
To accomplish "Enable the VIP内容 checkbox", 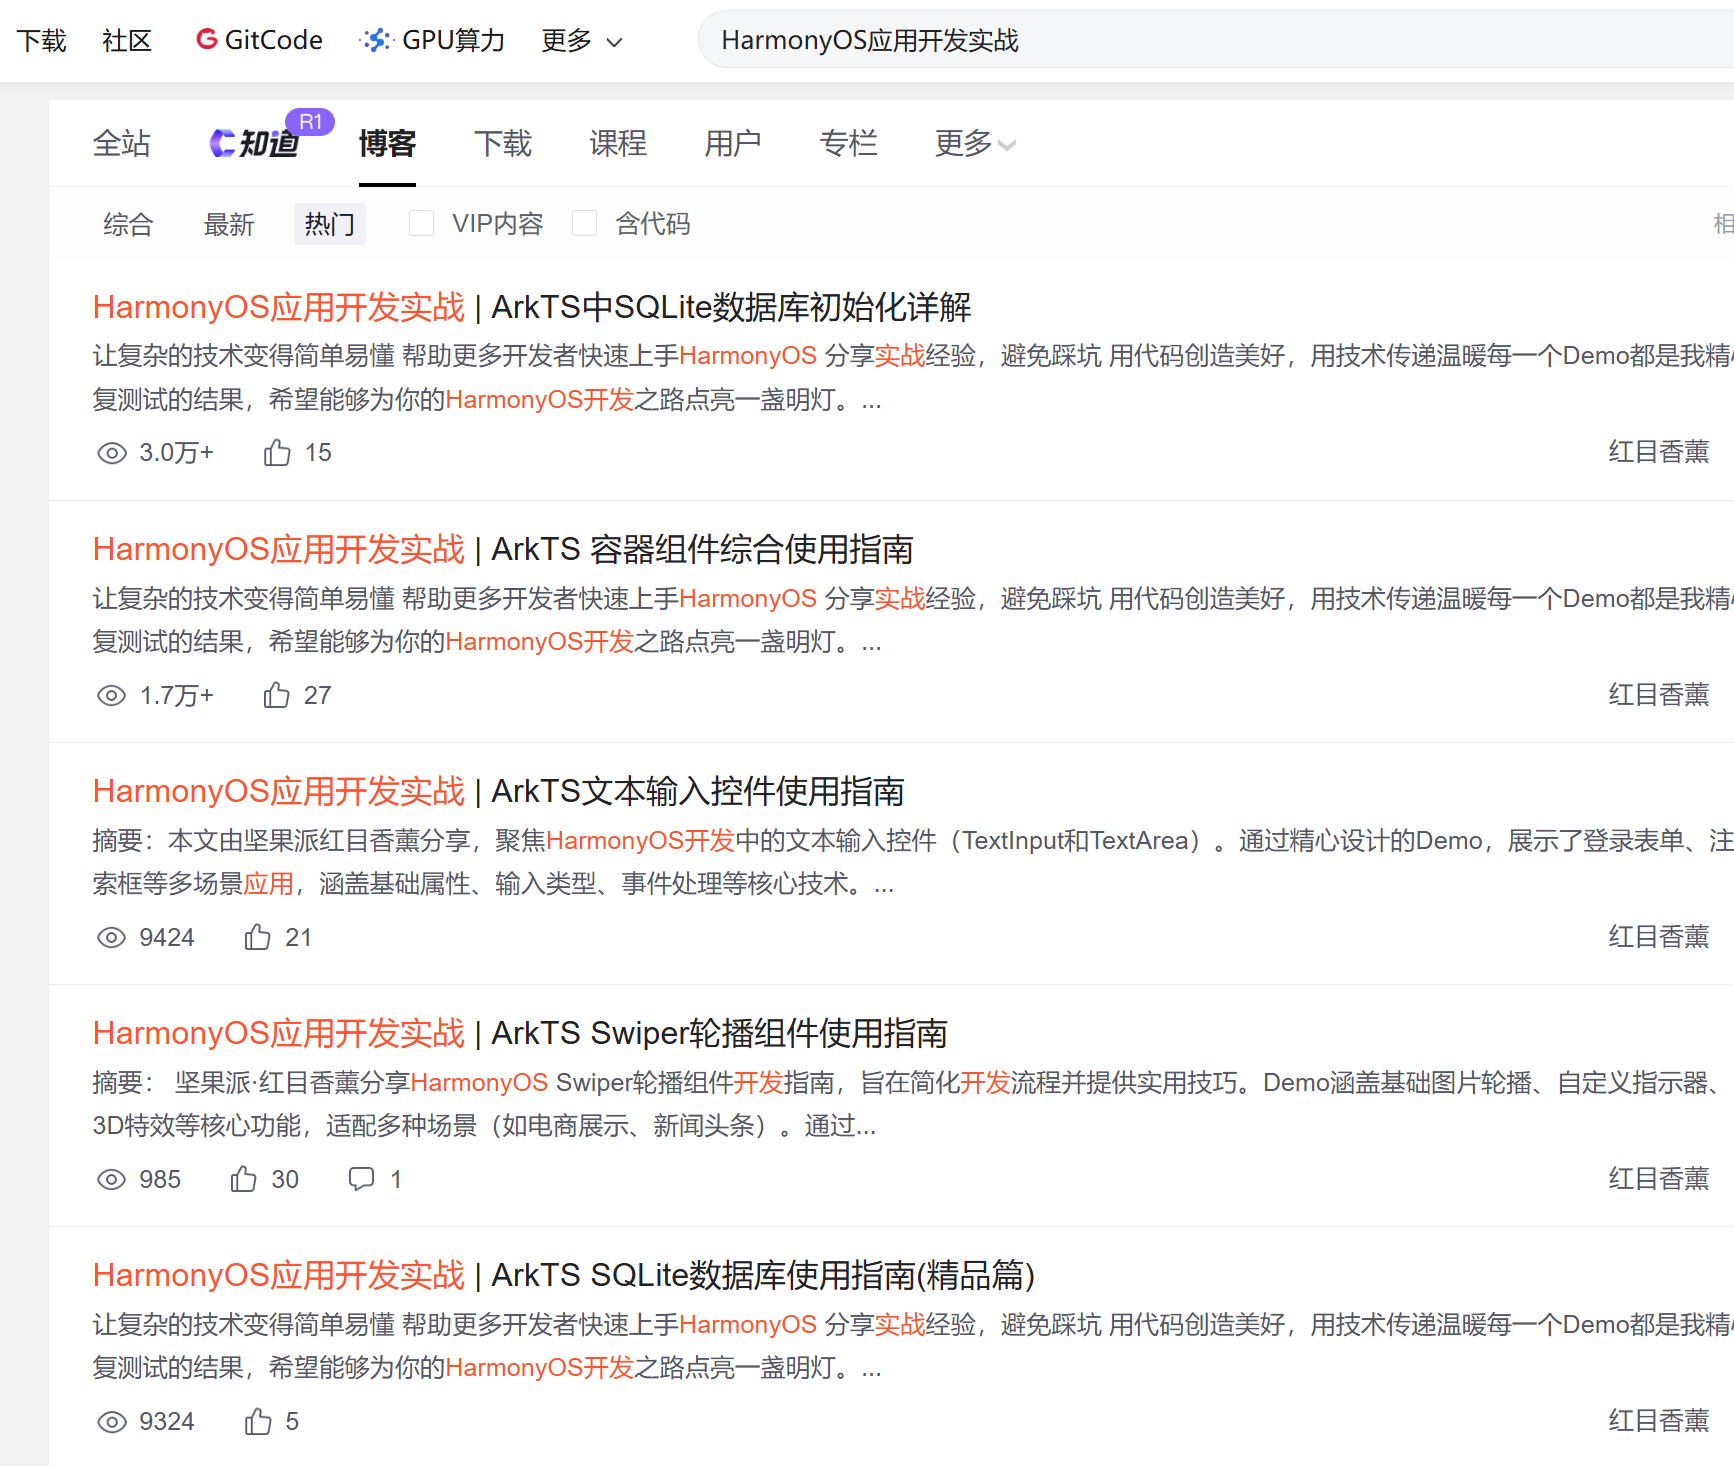I will pos(422,223).
